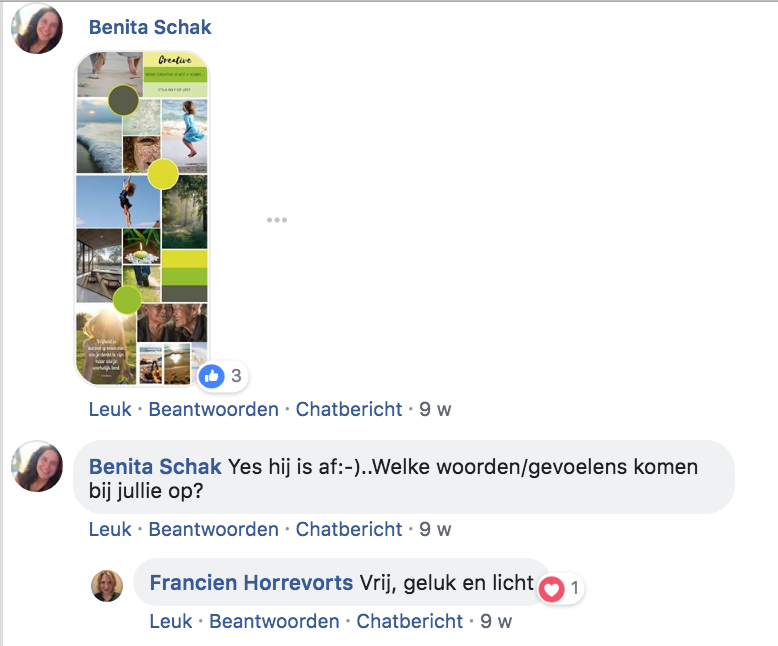Open Francien Horrevorts' profile name link
The width and height of the screenshot is (778, 646).
point(251,582)
